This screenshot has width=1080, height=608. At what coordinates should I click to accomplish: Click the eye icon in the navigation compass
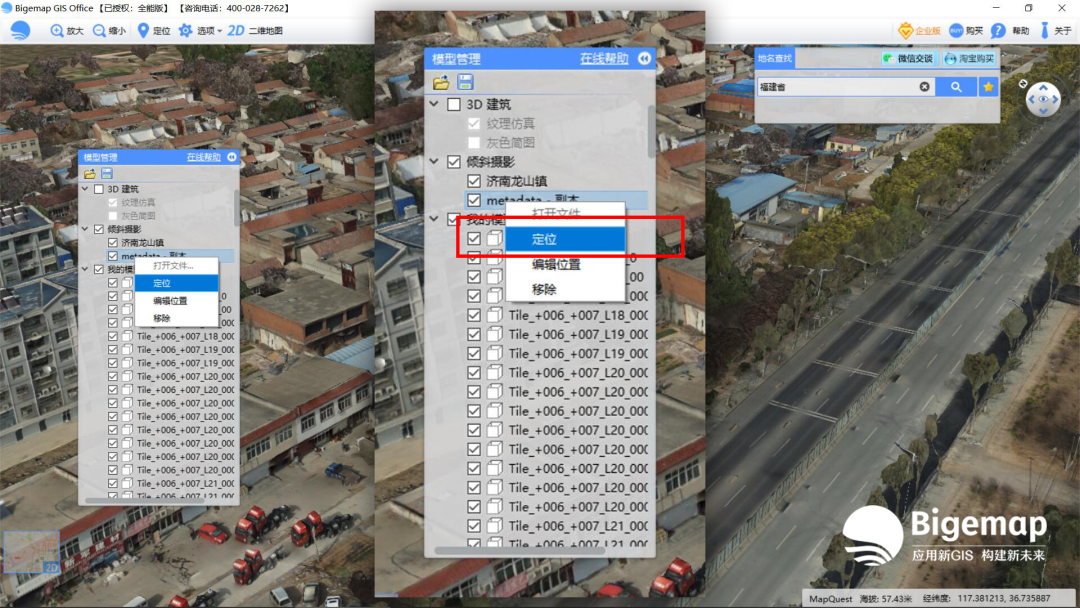(1043, 100)
